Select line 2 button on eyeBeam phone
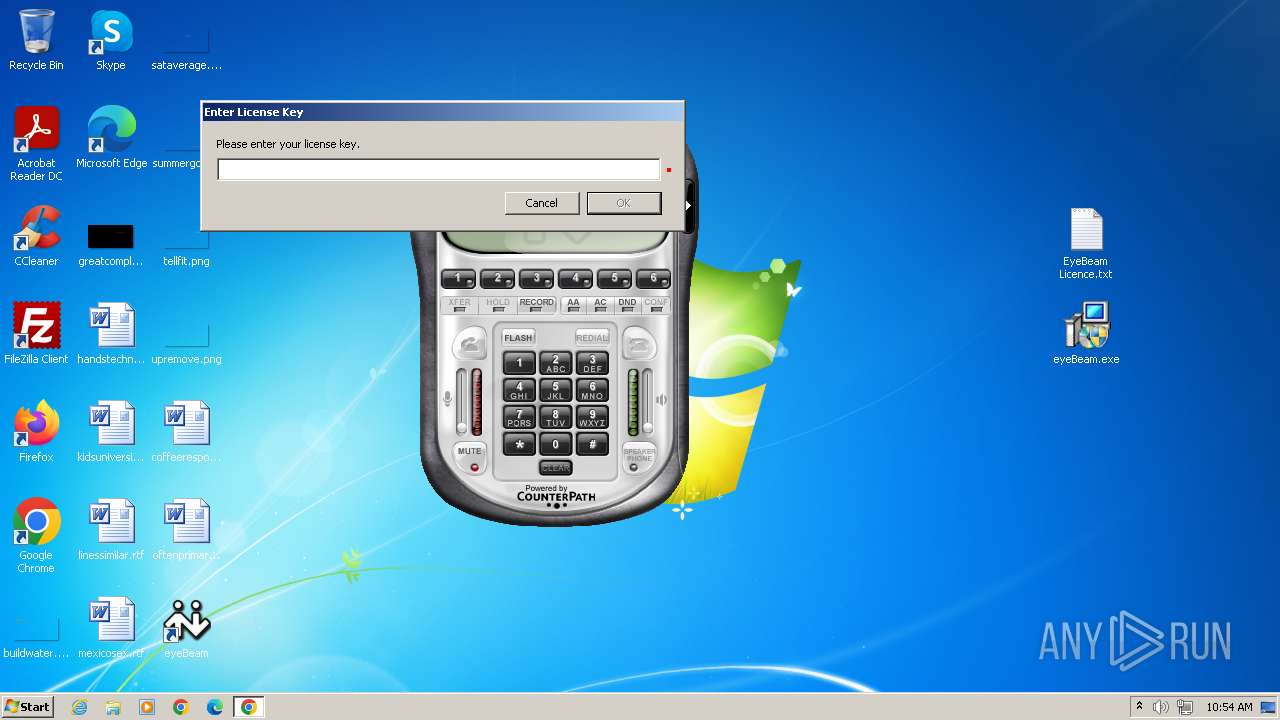The image size is (1280, 720). [497, 278]
